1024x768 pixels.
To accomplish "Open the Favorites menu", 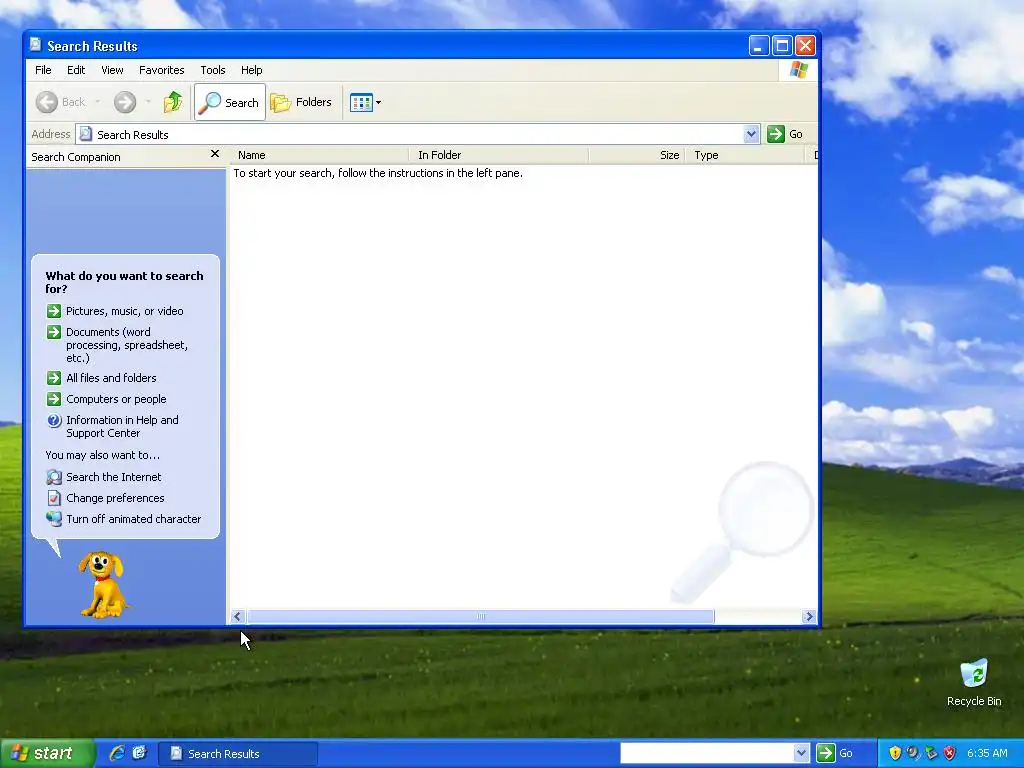I will (161, 70).
